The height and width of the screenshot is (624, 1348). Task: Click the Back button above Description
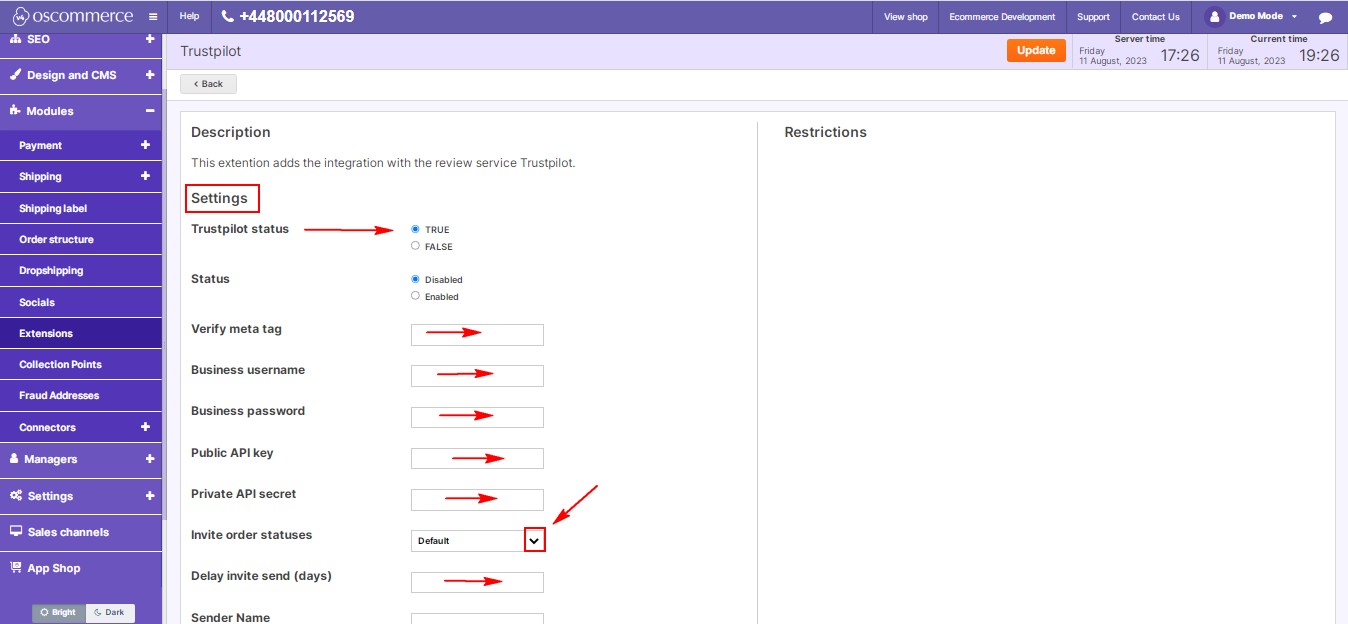207,83
